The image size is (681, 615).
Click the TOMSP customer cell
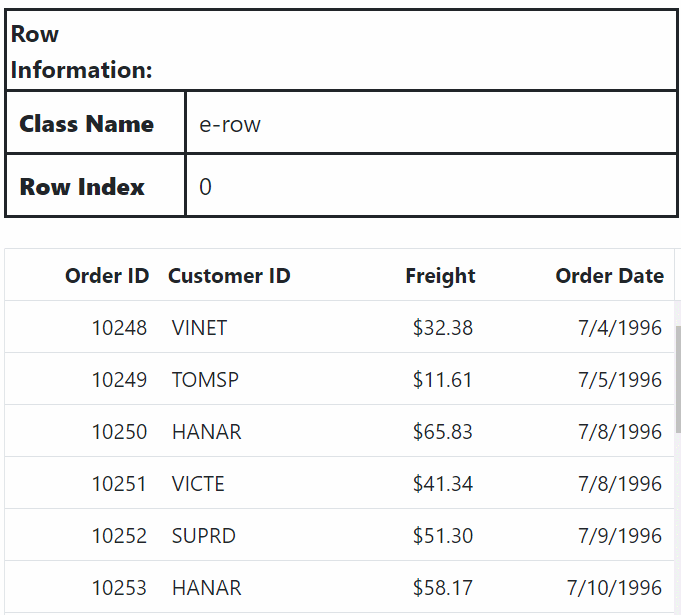(x=205, y=380)
